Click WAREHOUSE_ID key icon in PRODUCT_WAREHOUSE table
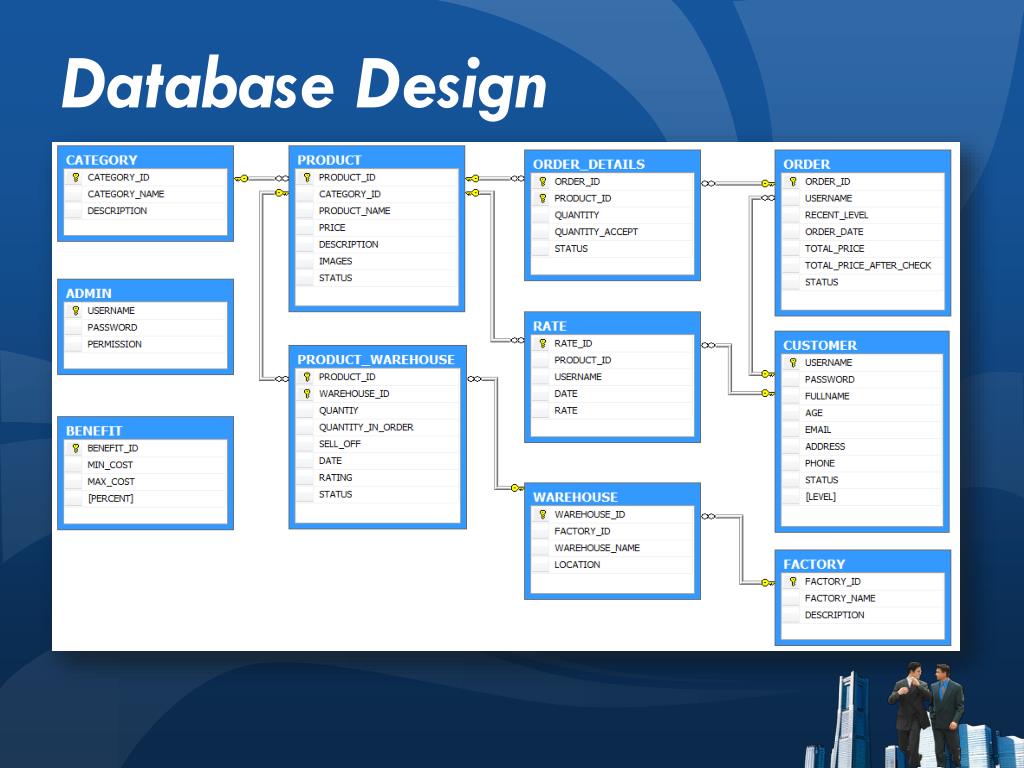 [x=307, y=394]
